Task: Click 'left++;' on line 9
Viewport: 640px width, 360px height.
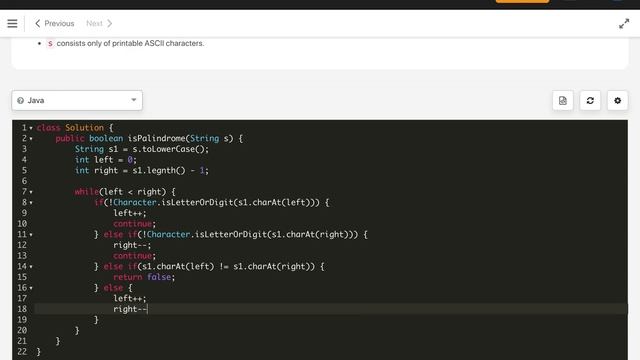Action: click(x=130, y=213)
